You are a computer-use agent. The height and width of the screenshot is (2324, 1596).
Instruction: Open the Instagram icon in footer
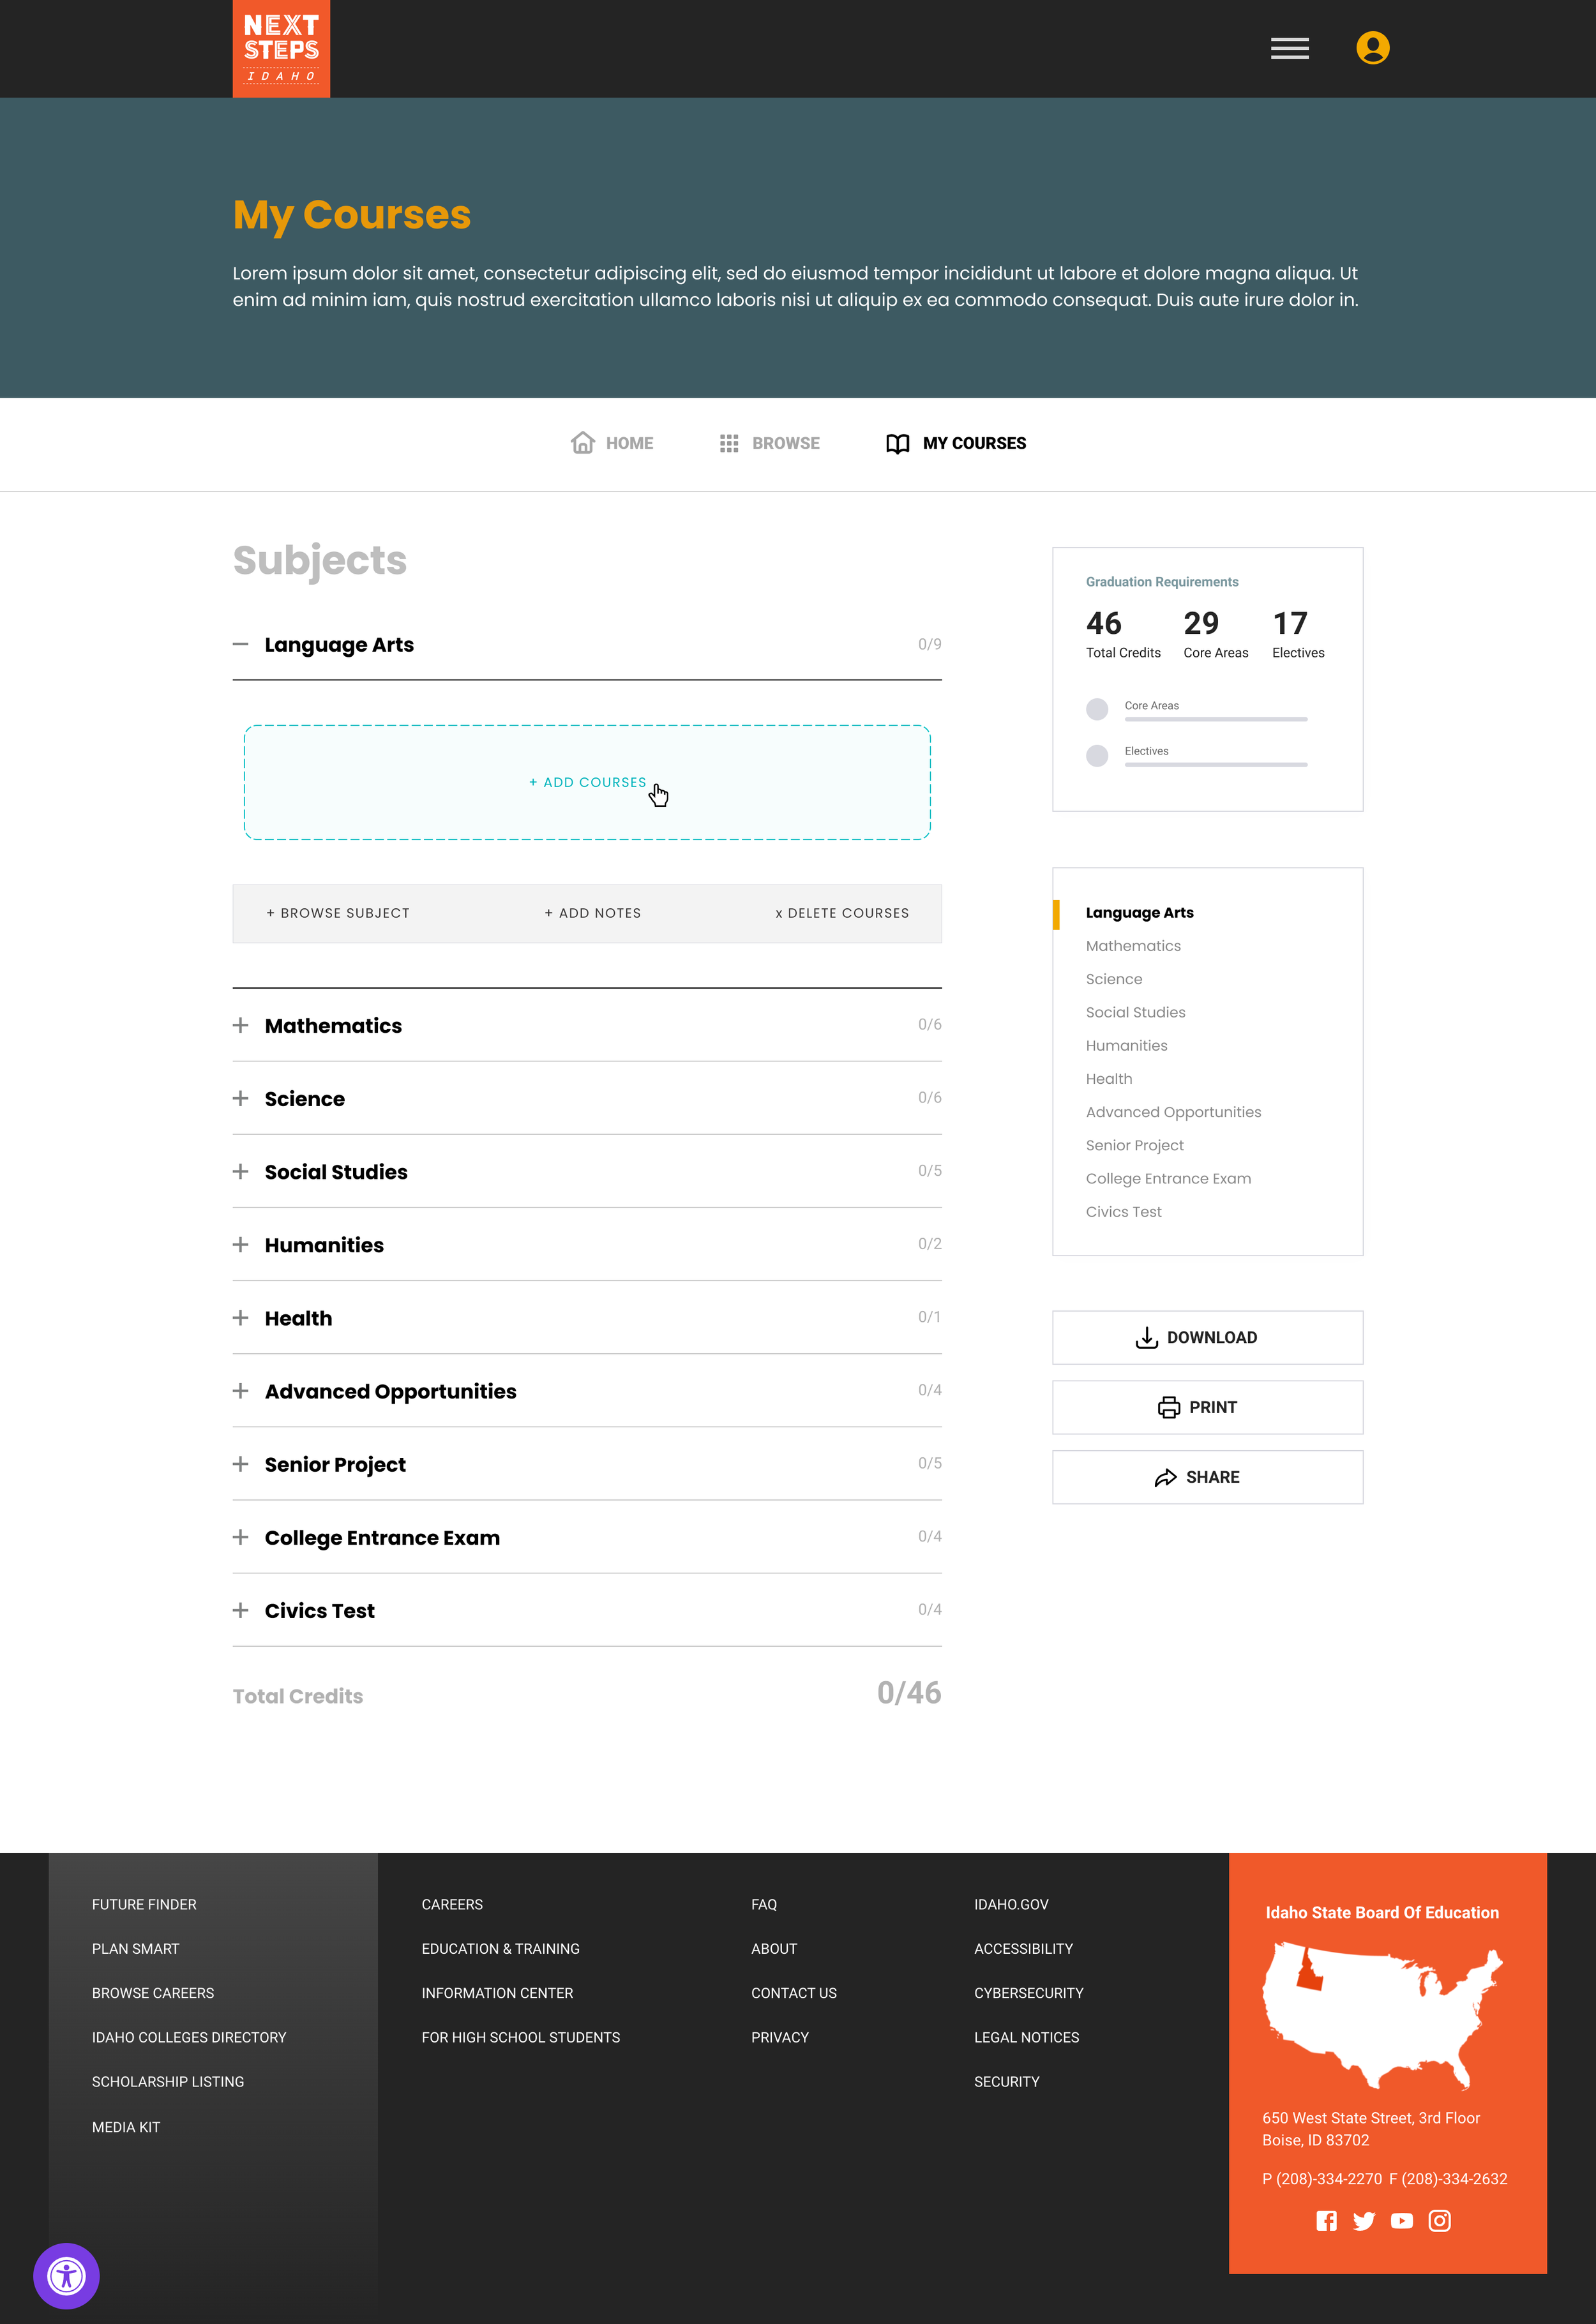click(1439, 2221)
